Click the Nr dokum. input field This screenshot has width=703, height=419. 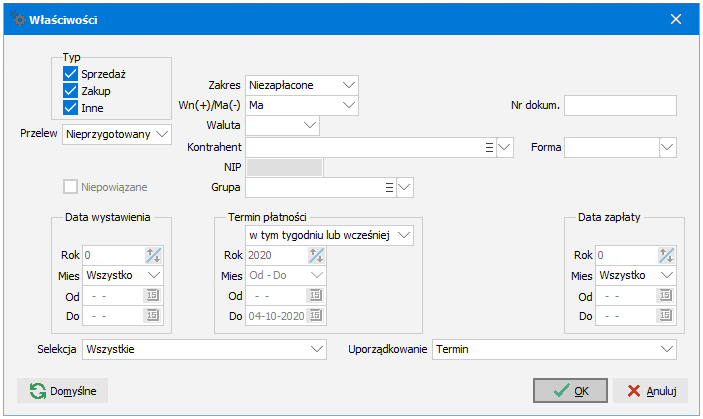620,106
